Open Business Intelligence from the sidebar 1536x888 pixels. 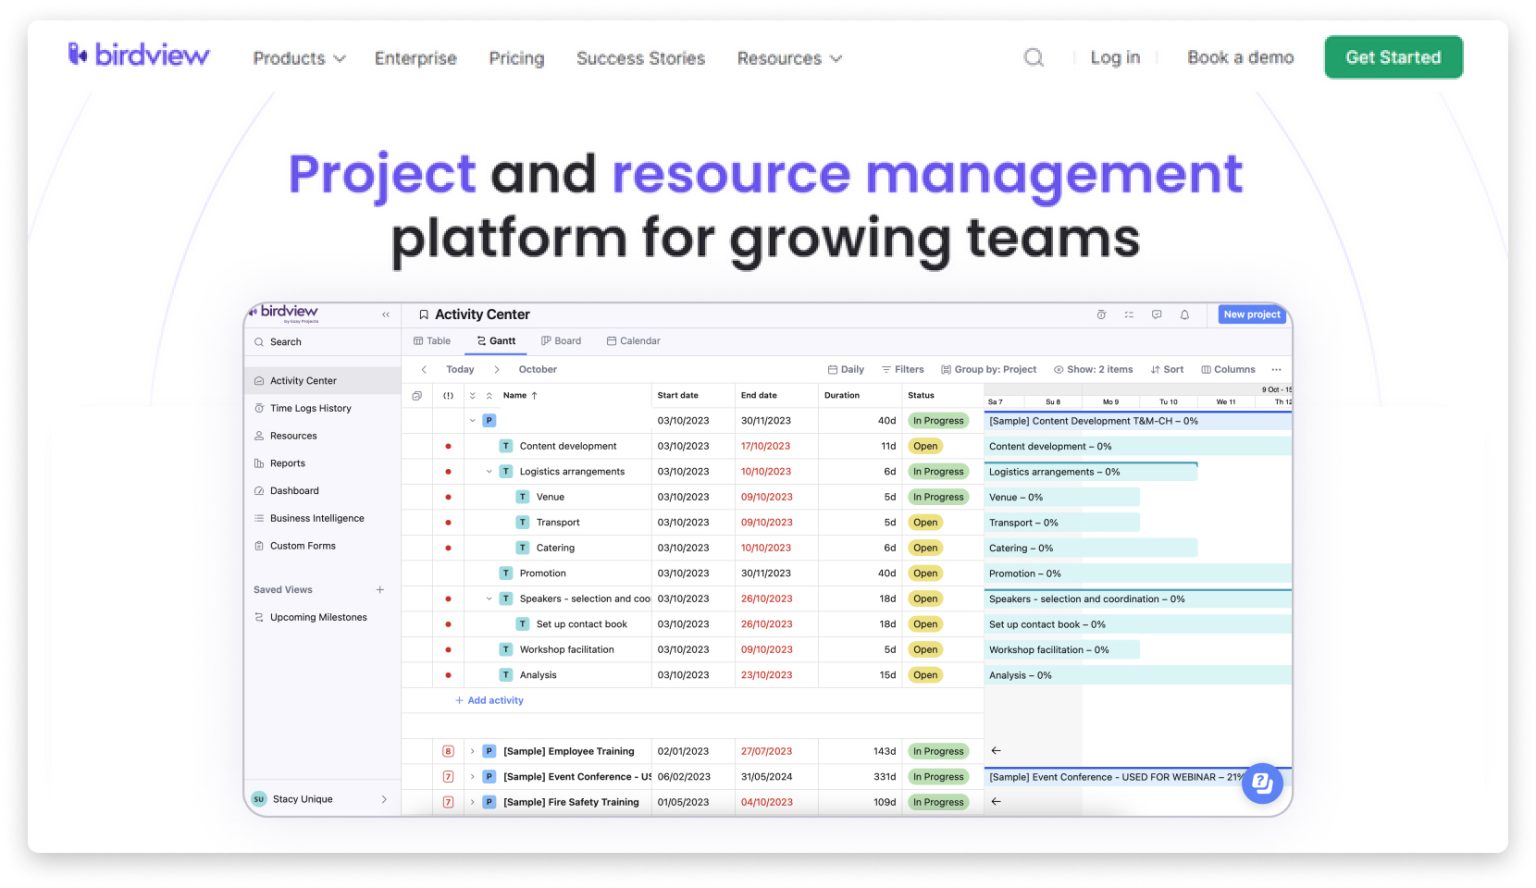tap(316, 518)
